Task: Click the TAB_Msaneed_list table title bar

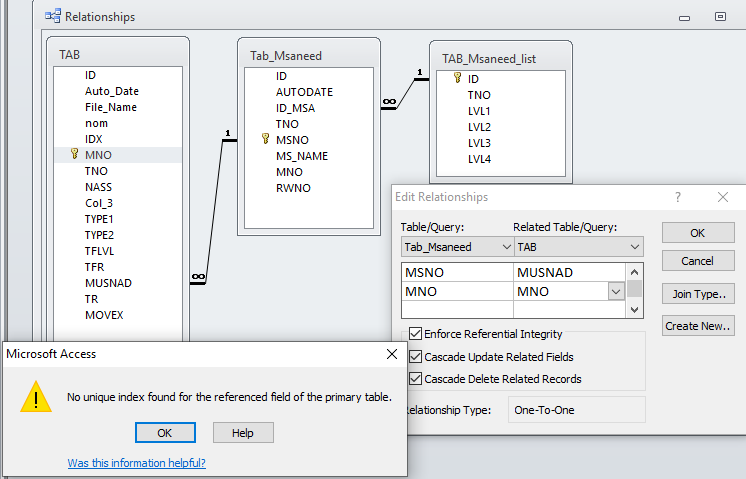Action: (x=501, y=58)
